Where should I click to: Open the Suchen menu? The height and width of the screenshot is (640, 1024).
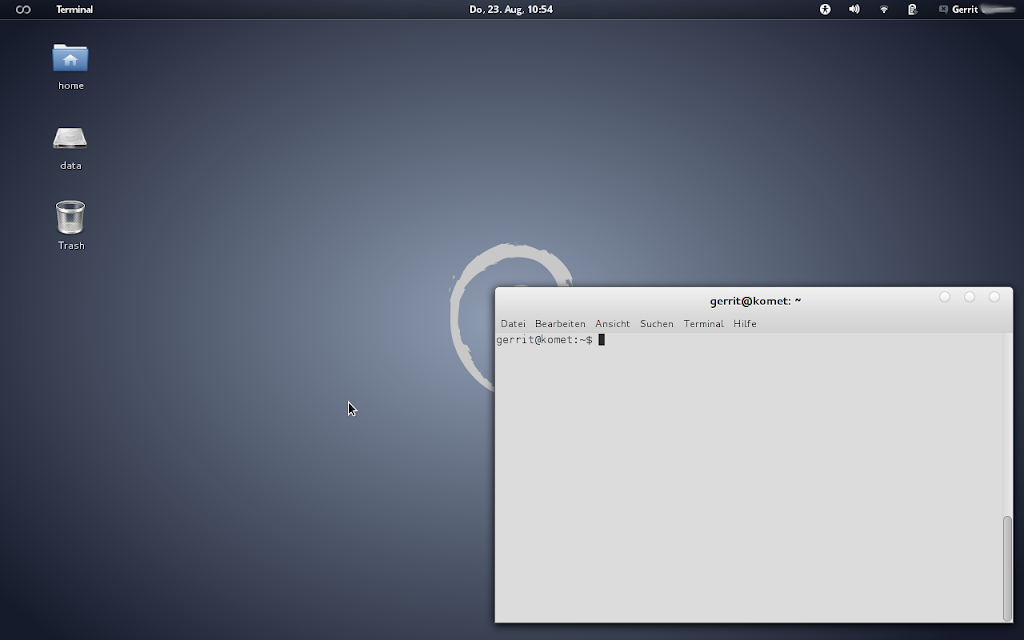click(x=657, y=324)
